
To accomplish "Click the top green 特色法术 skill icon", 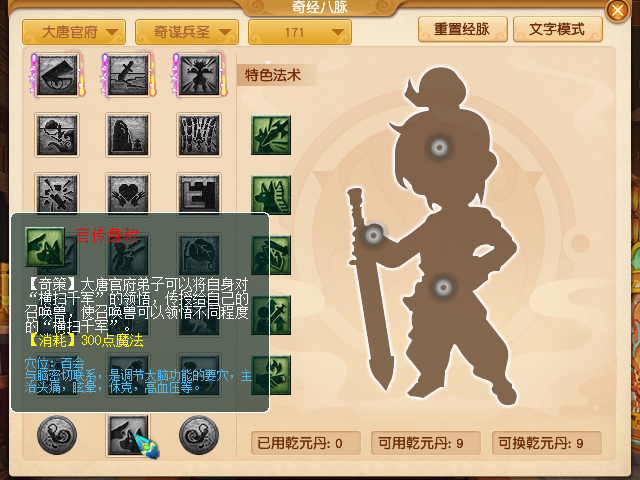I will tap(271, 135).
